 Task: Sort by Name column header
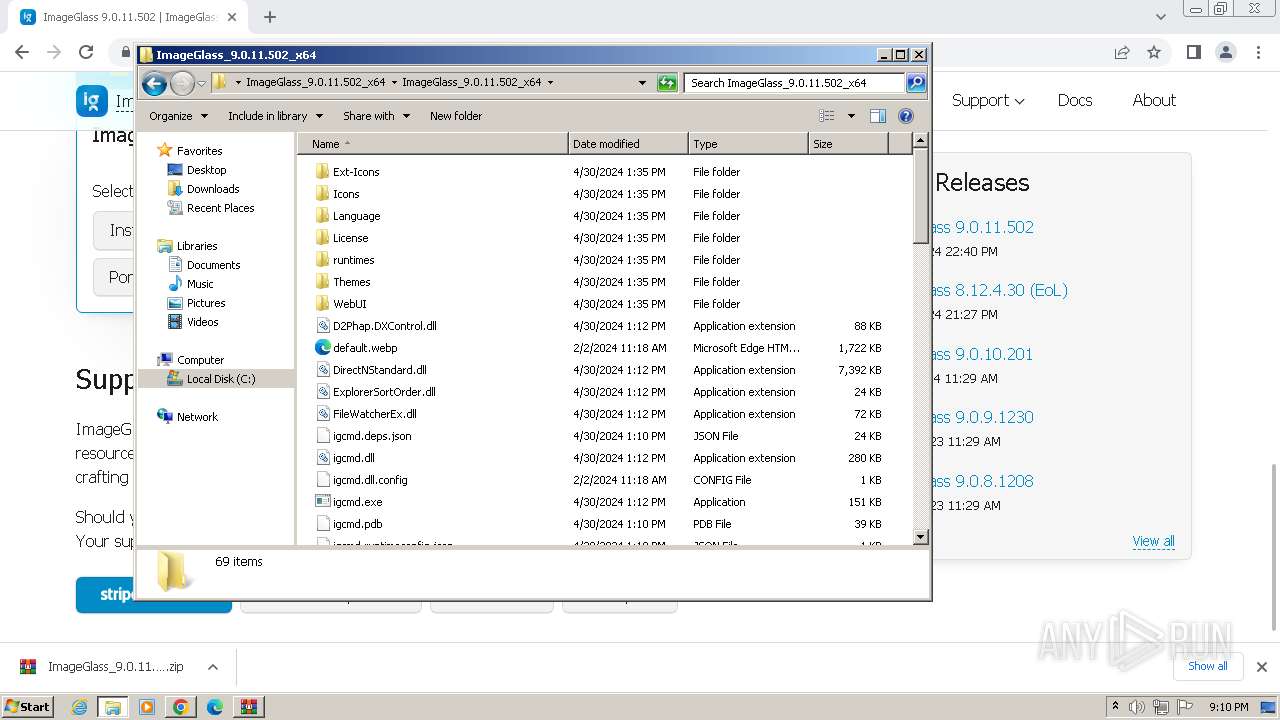[x=432, y=144]
